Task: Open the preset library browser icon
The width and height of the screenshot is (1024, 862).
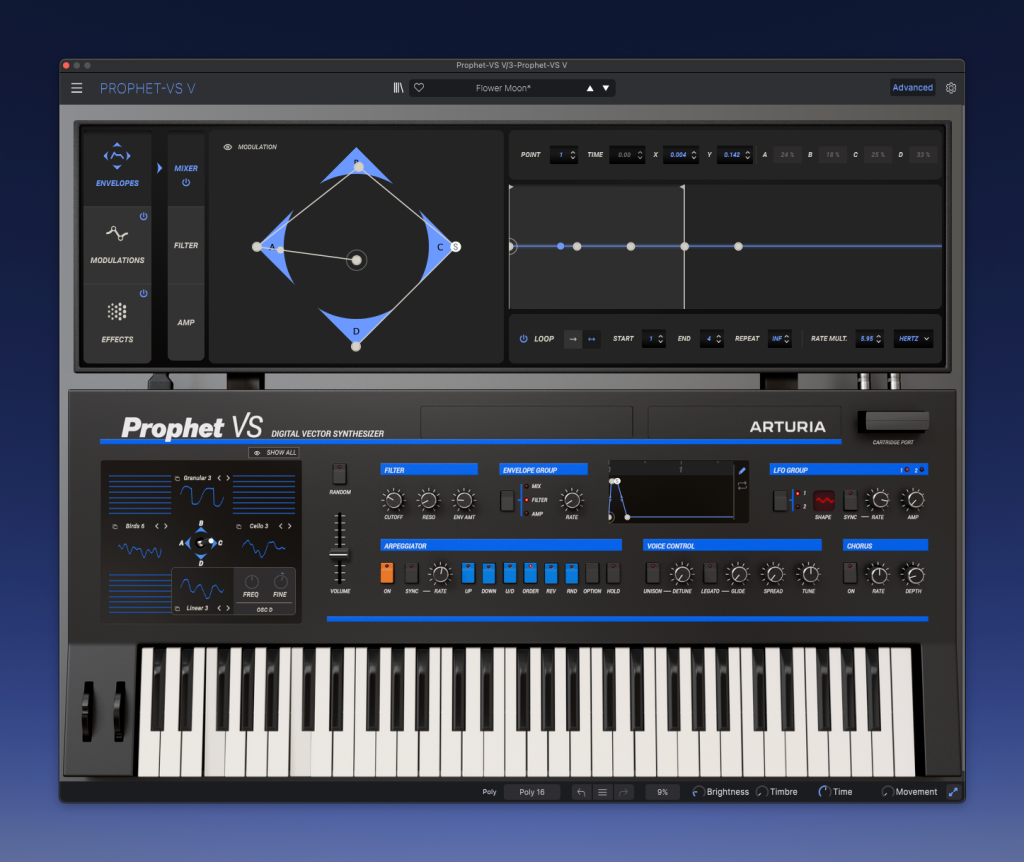Action: (x=398, y=88)
